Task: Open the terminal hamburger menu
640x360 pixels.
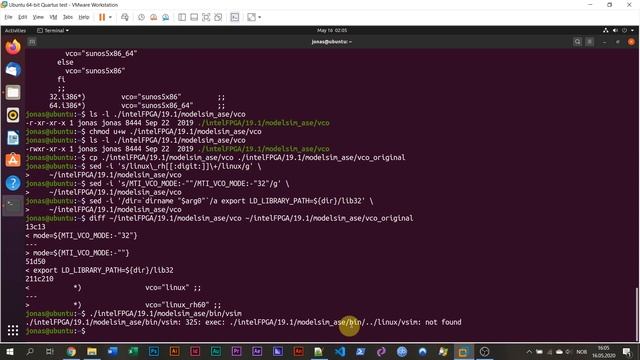Action: [589, 42]
